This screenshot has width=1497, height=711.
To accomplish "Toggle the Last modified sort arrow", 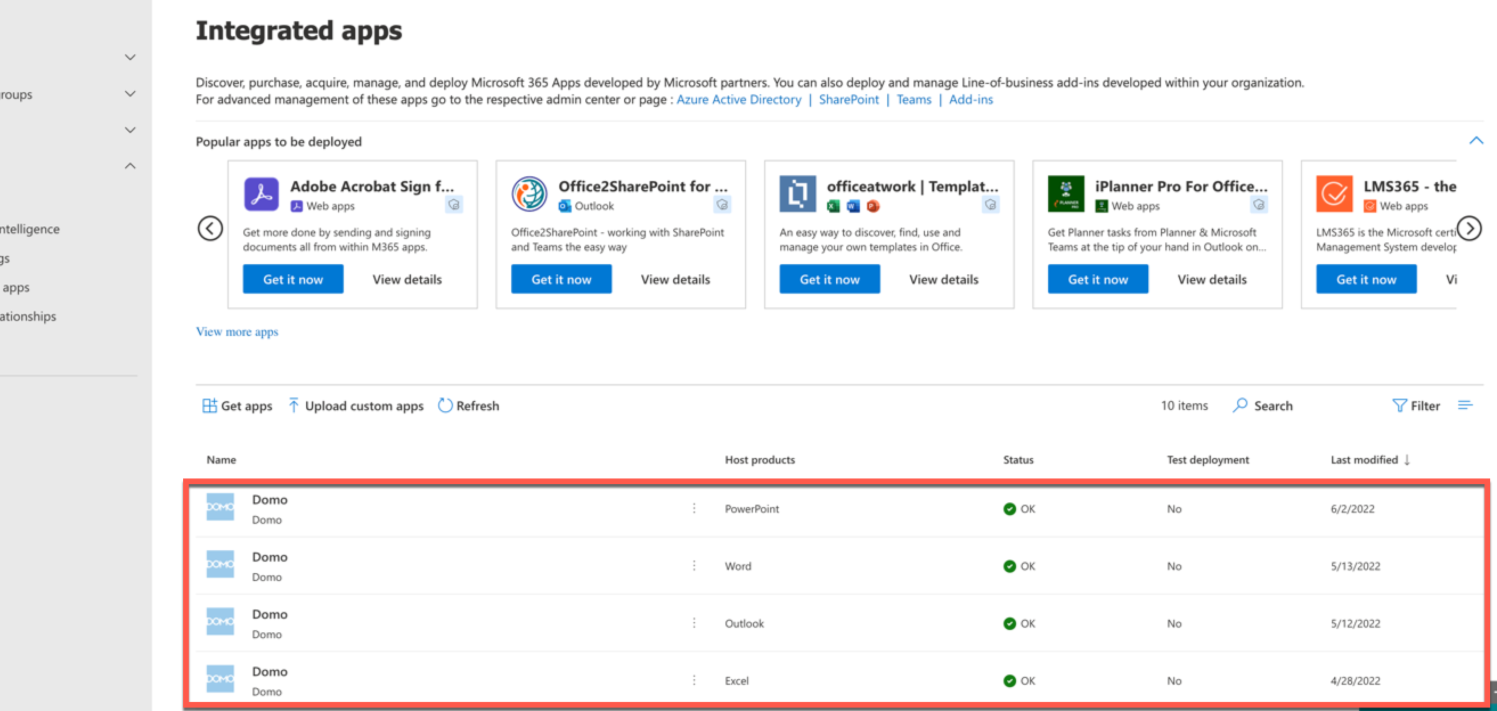I will (1408, 459).
